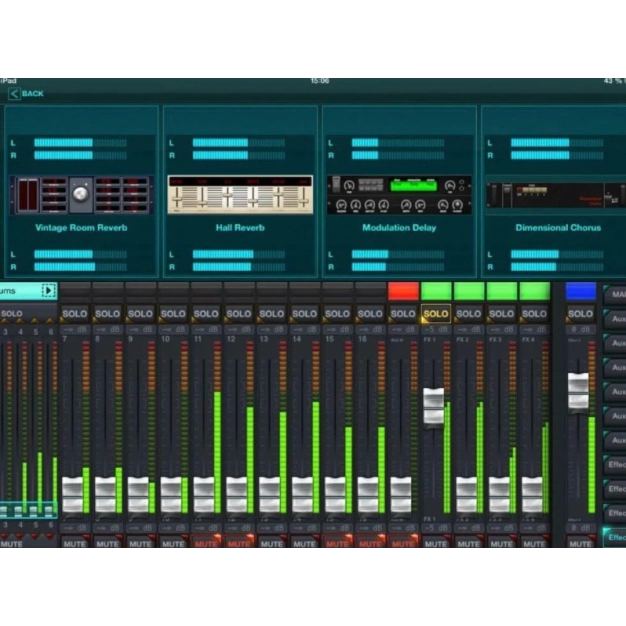Mute channel 7
The width and height of the screenshot is (626, 626).
75,543
